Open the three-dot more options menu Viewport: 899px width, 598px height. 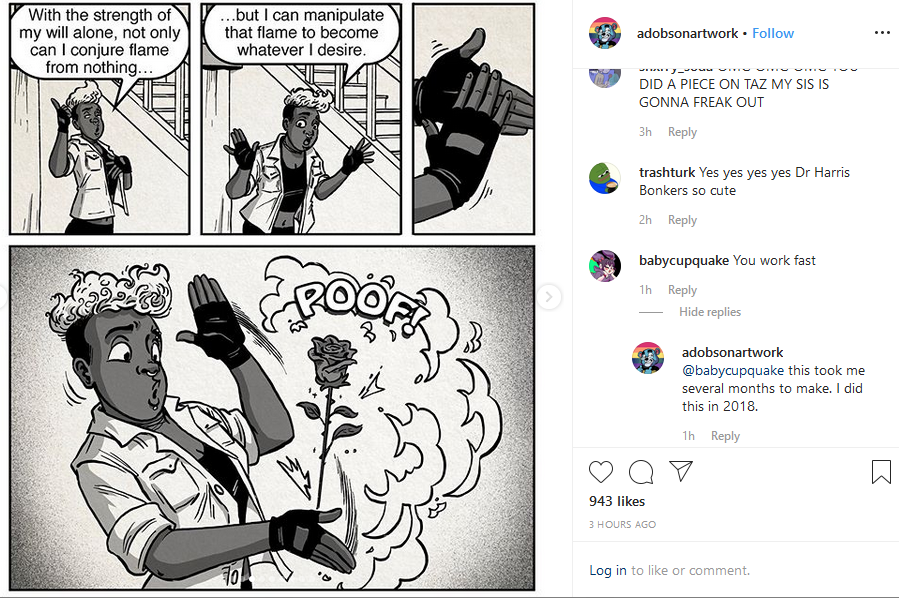point(882,33)
